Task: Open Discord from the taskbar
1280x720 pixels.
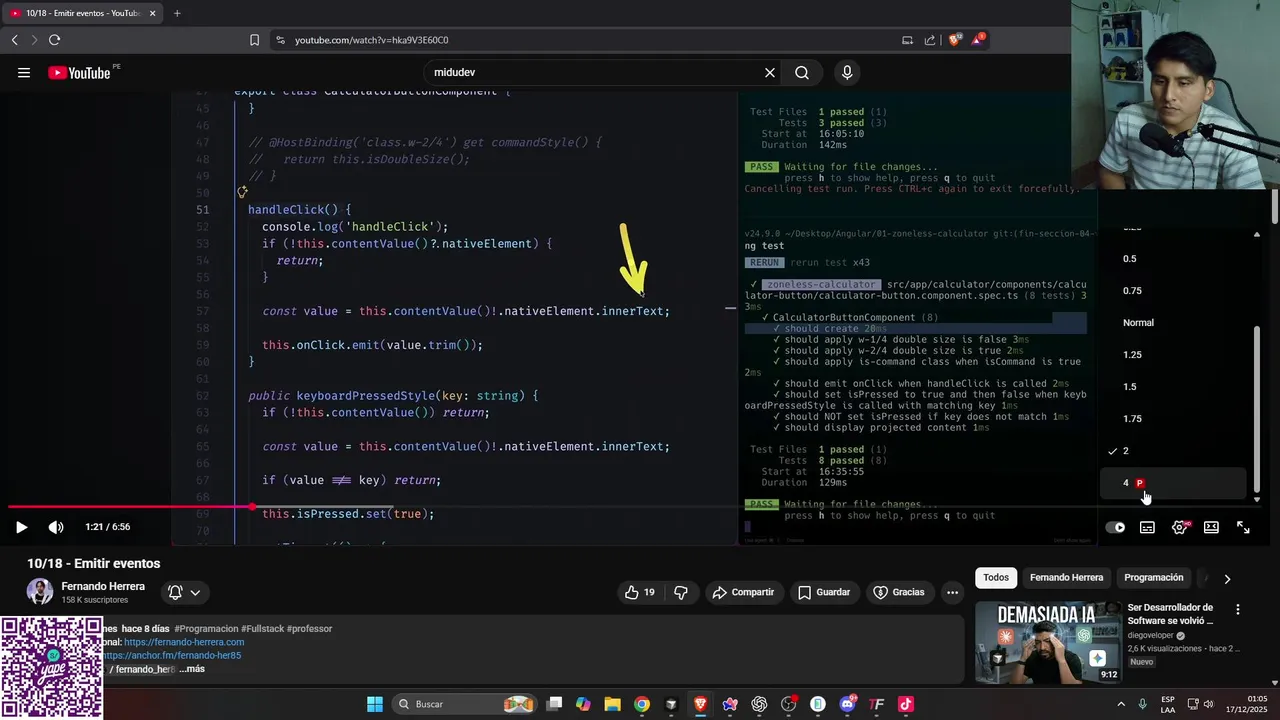Action: [847, 704]
